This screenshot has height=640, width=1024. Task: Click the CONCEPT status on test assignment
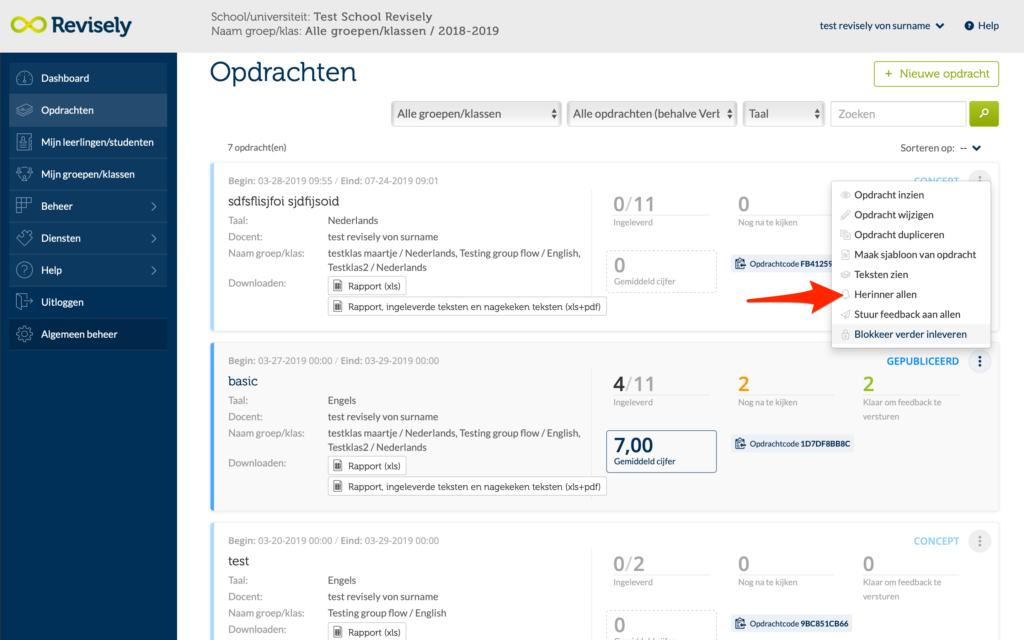tap(936, 541)
